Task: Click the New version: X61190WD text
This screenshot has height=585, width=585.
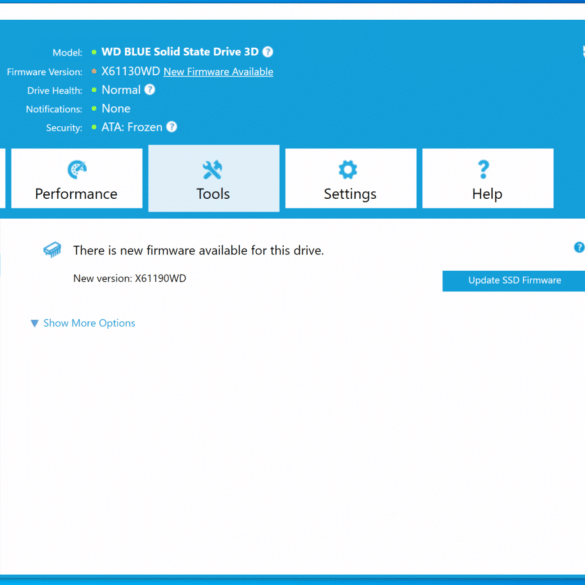Action: pyautogui.click(x=129, y=278)
